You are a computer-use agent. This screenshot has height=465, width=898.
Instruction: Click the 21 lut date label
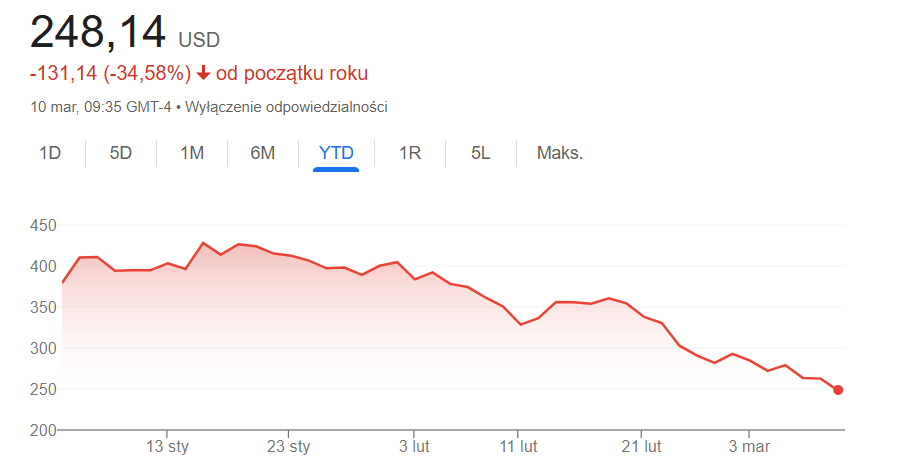[x=641, y=446]
